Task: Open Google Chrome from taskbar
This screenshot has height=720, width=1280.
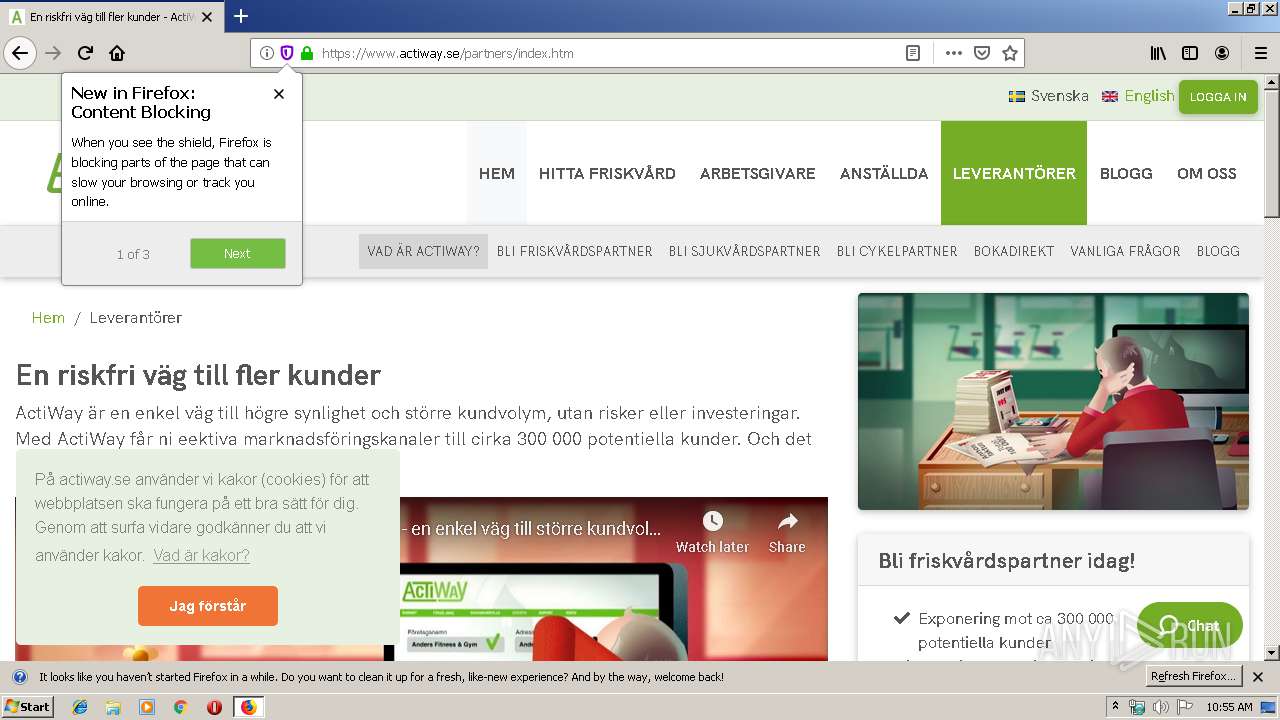Action: (180, 707)
